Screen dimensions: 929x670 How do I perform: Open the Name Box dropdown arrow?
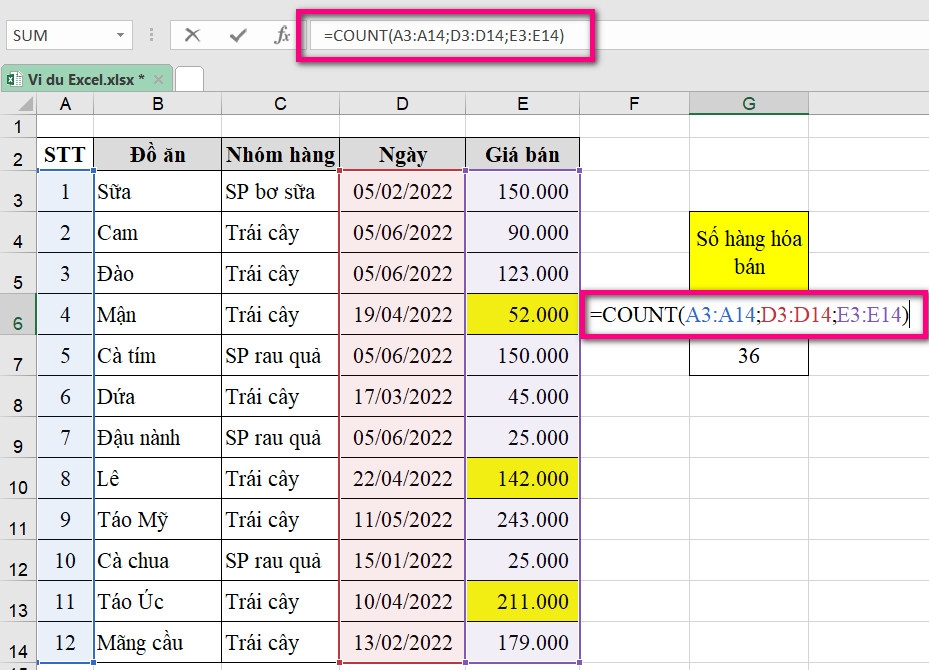pos(121,33)
